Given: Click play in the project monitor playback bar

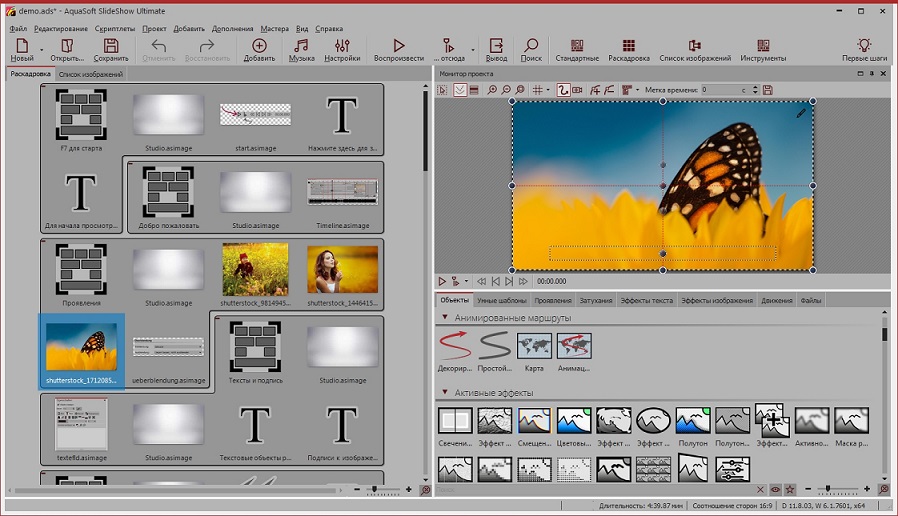Looking at the screenshot, I should [442, 281].
